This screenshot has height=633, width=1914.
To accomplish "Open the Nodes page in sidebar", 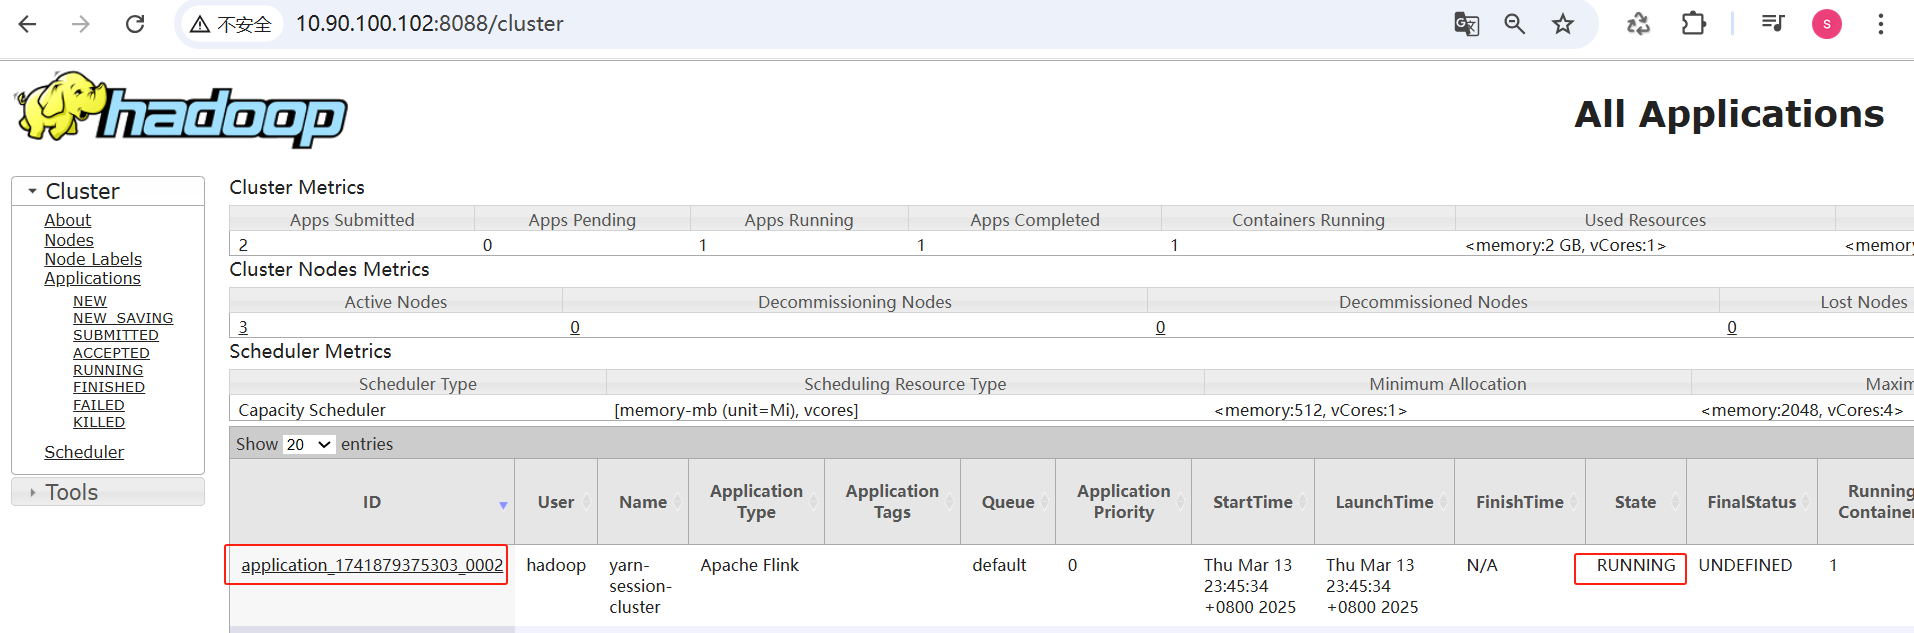I will [69, 240].
